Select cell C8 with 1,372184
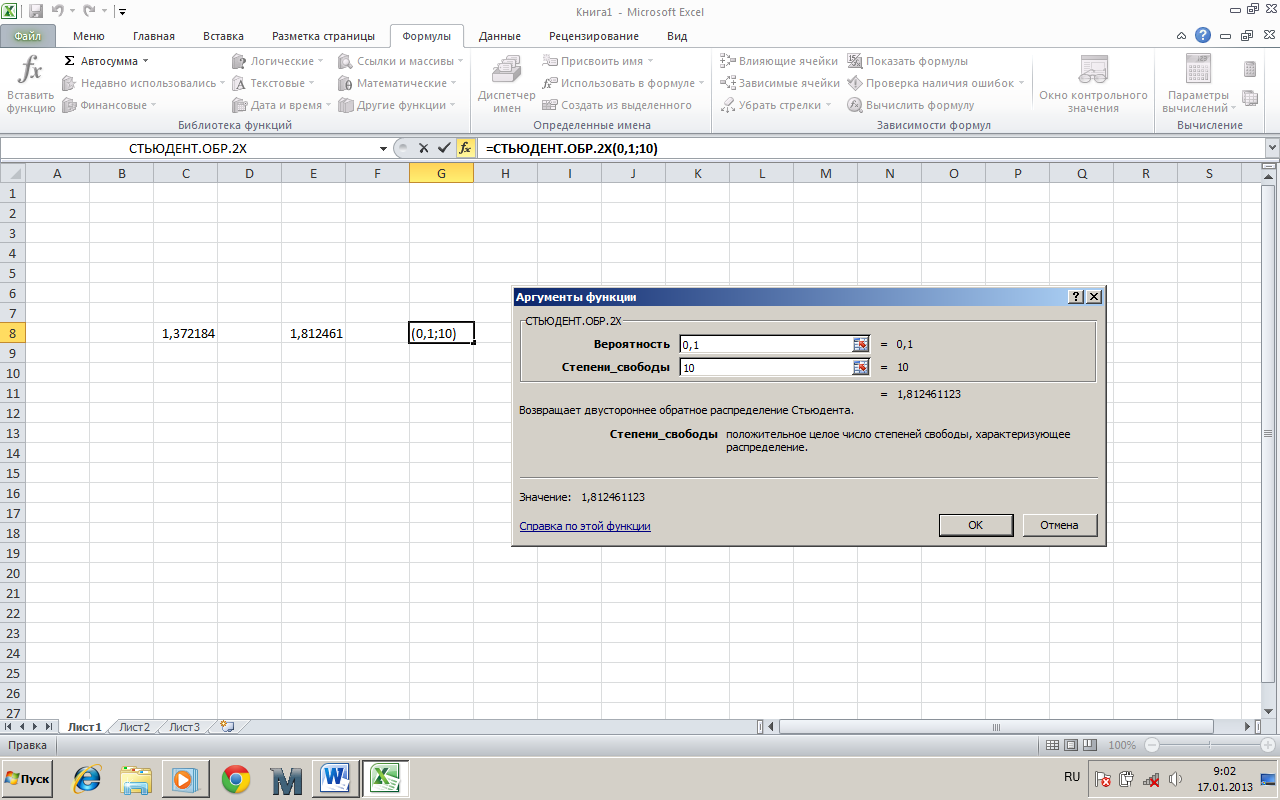This screenshot has height=800, width=1280. point(186,333)
